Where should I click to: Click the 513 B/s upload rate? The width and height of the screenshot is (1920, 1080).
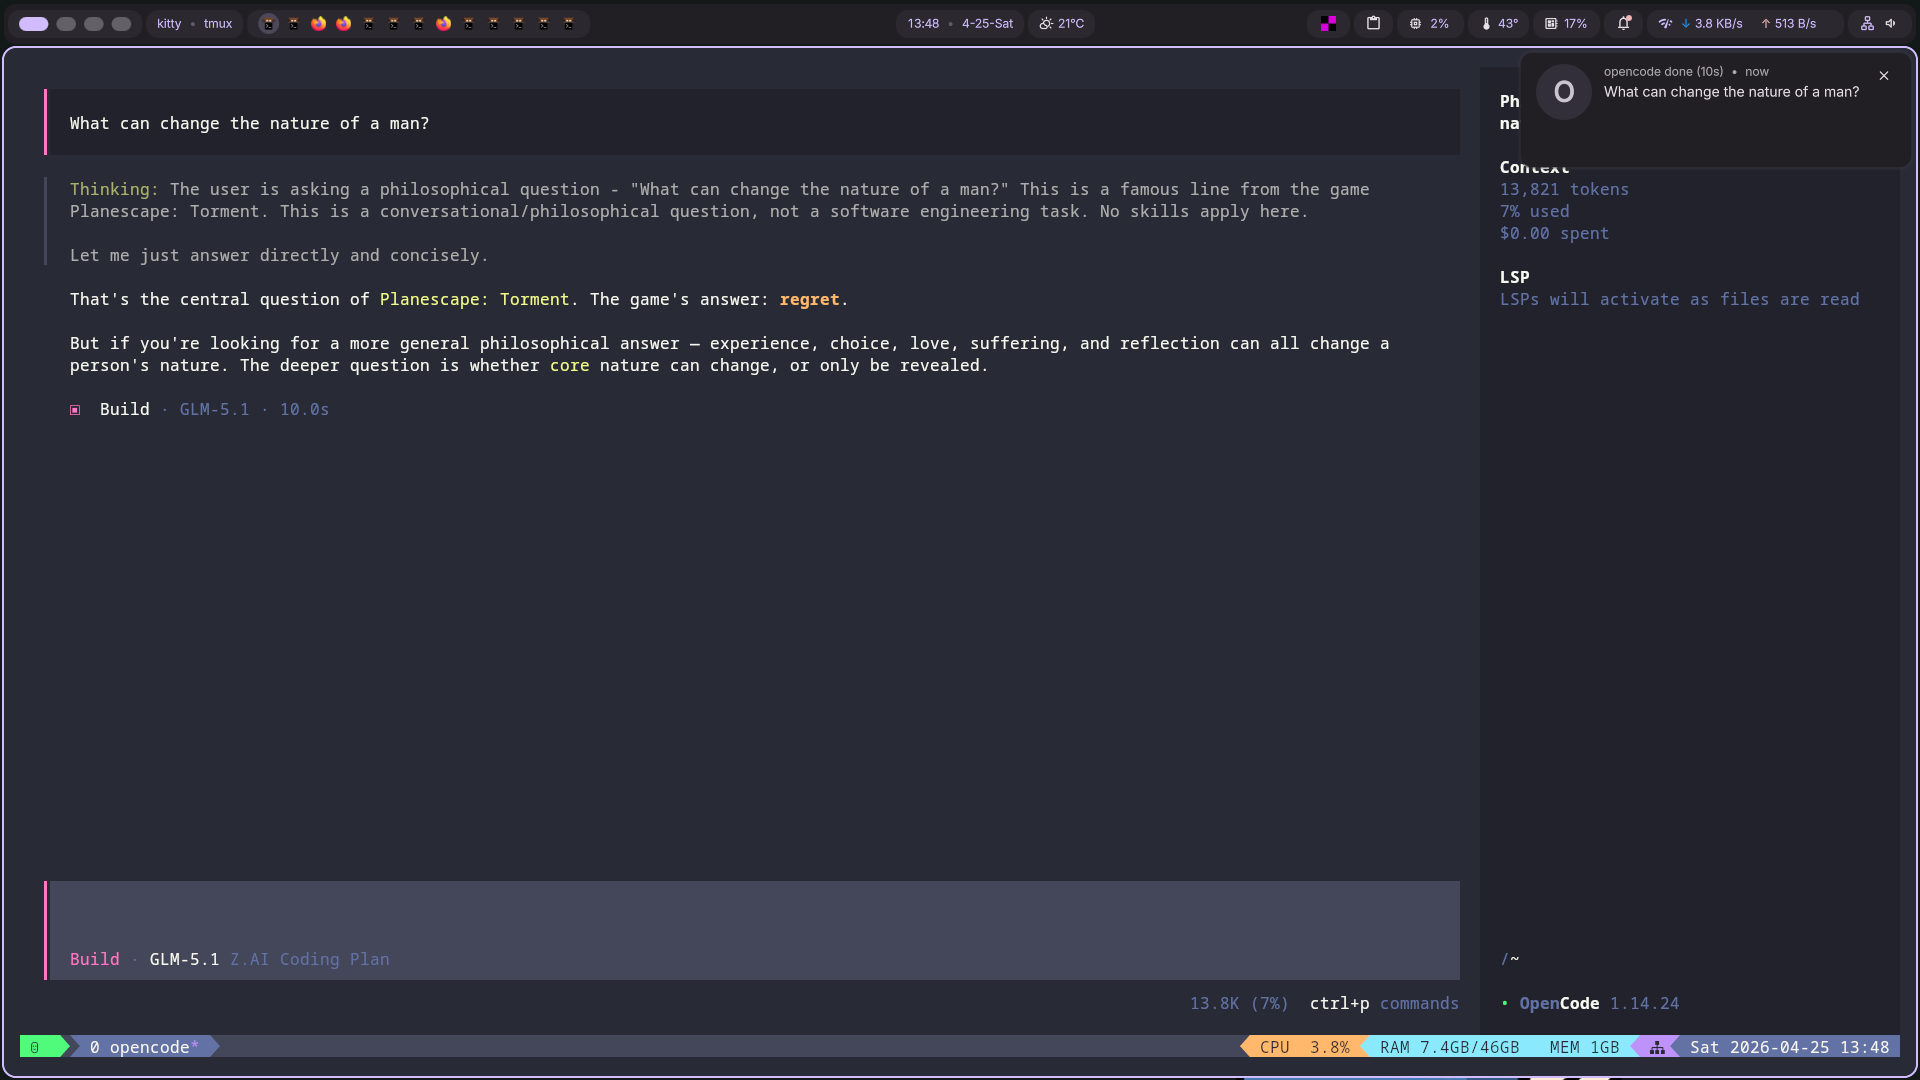(x=1788, y=24)
